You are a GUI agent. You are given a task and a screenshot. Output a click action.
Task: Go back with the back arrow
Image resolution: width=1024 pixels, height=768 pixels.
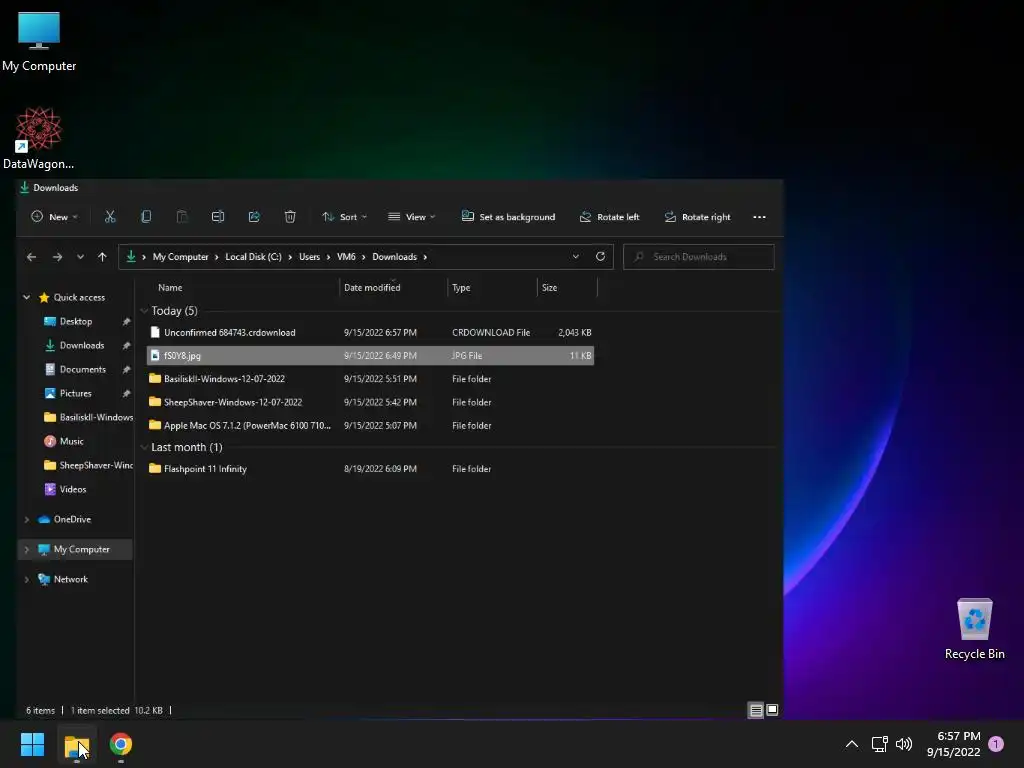coord(31,257)
